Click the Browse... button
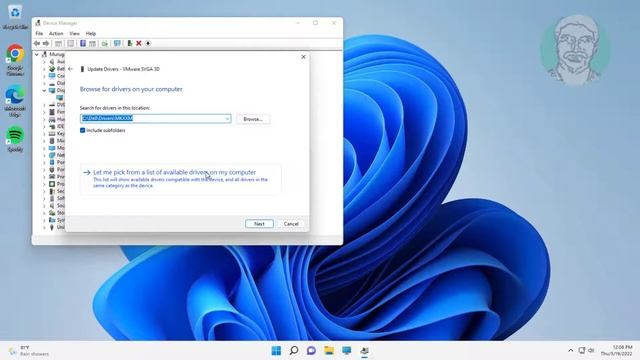 pos(253,119)
